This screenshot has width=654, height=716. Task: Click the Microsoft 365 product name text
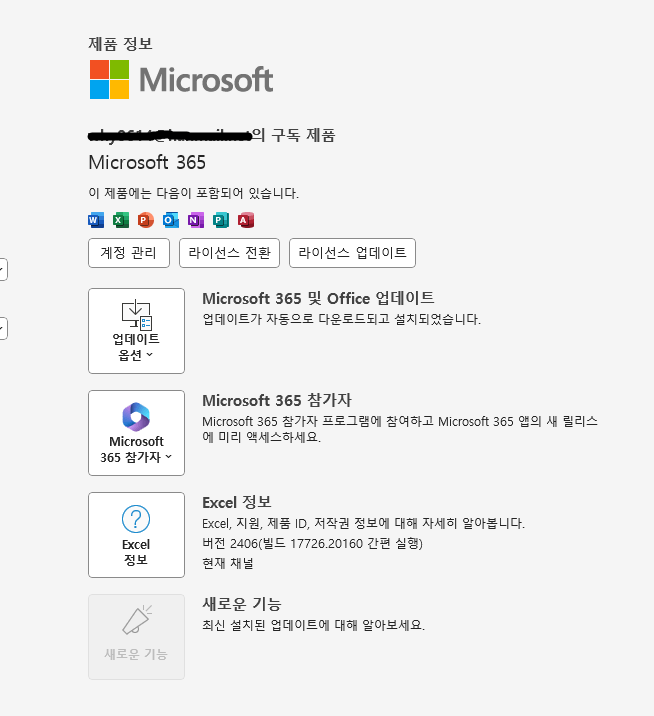click(147, 162)
